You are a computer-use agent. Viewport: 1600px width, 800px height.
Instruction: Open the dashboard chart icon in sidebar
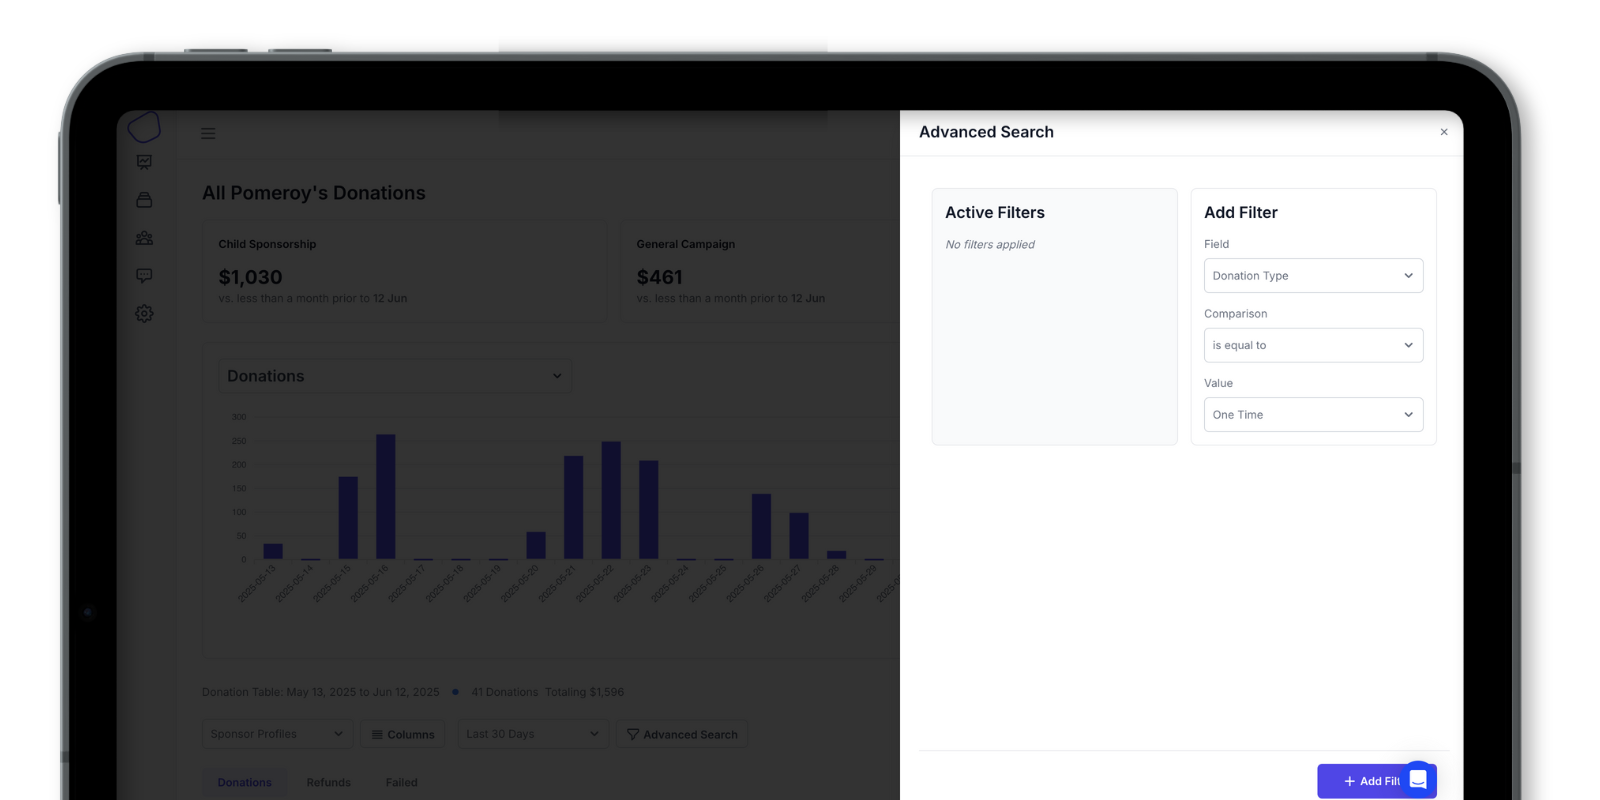click(144, 162)
